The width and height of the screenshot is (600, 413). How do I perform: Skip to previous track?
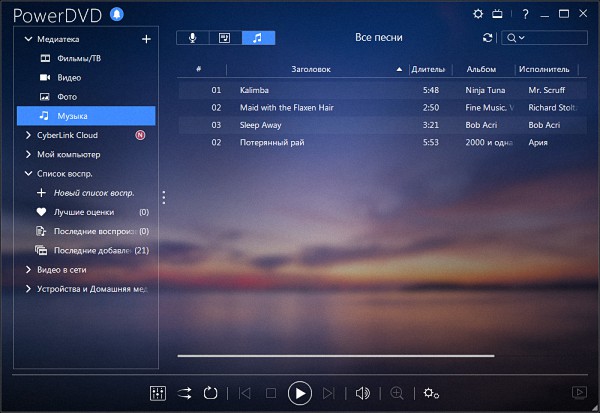[x=245, y=393]
